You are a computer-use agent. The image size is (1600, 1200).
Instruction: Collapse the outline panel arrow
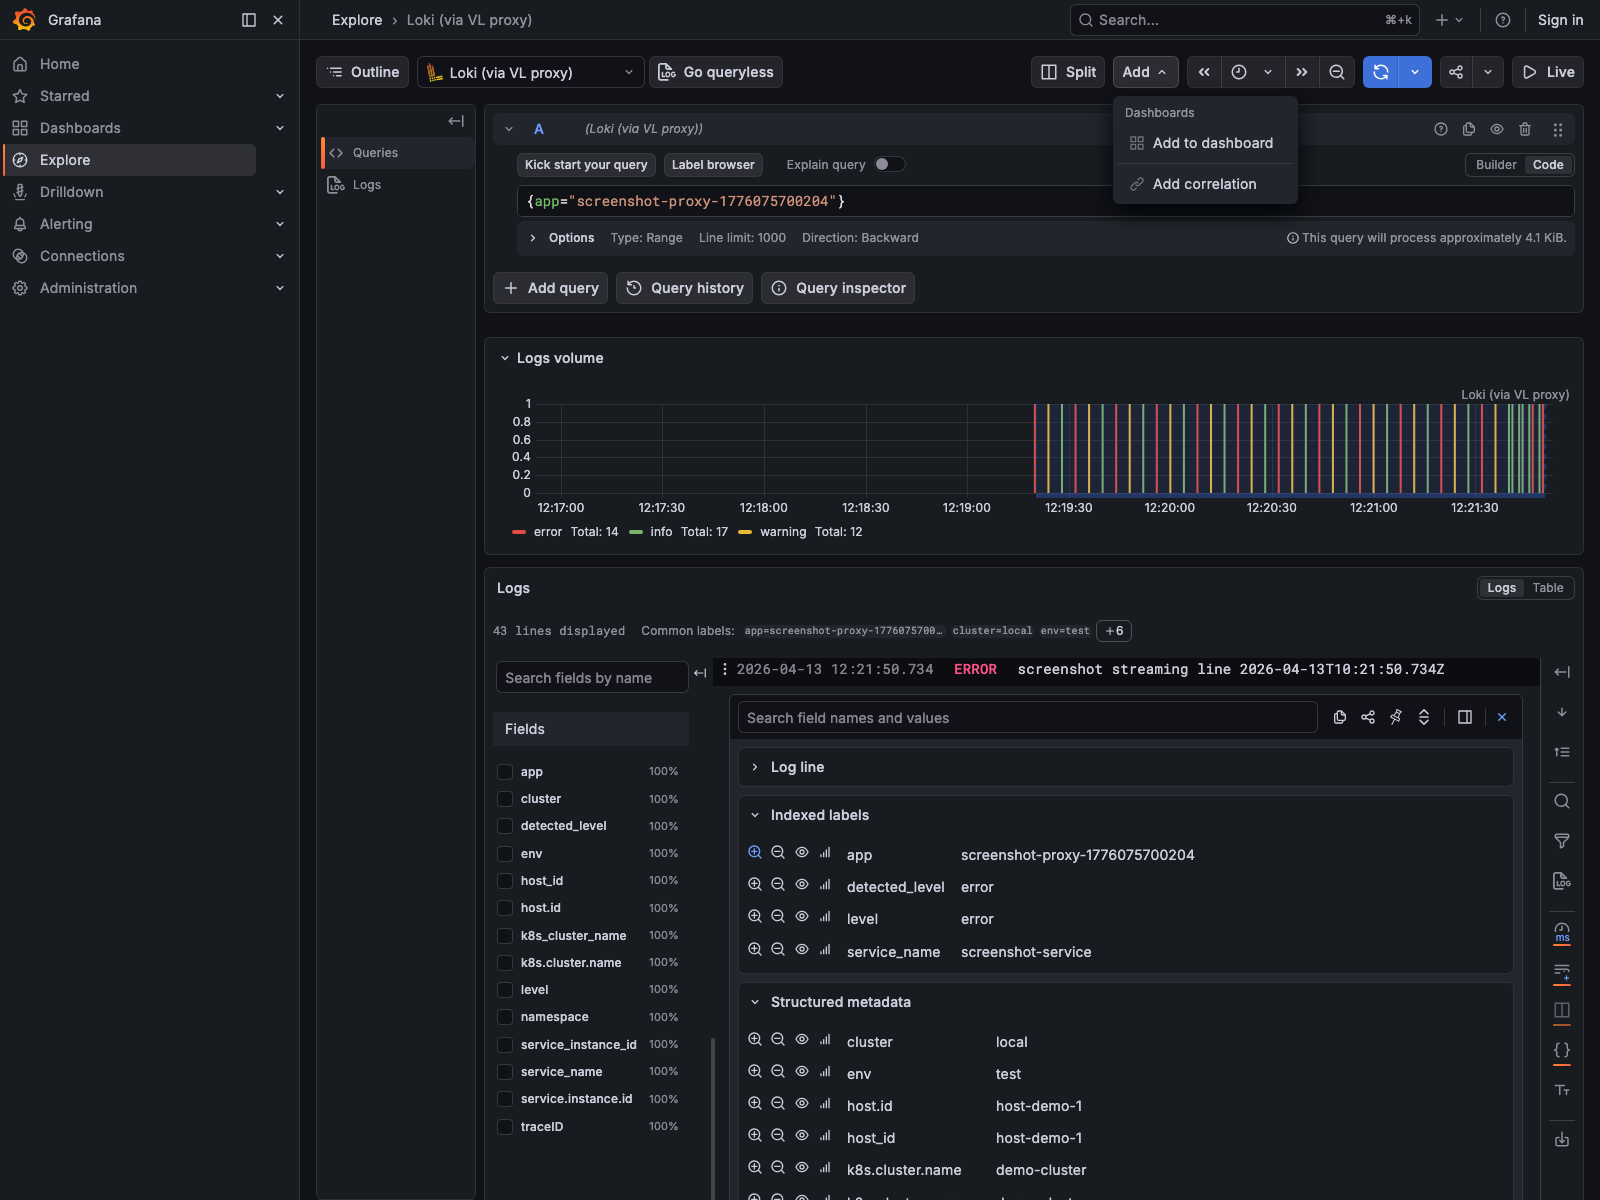tap(456, 121)
